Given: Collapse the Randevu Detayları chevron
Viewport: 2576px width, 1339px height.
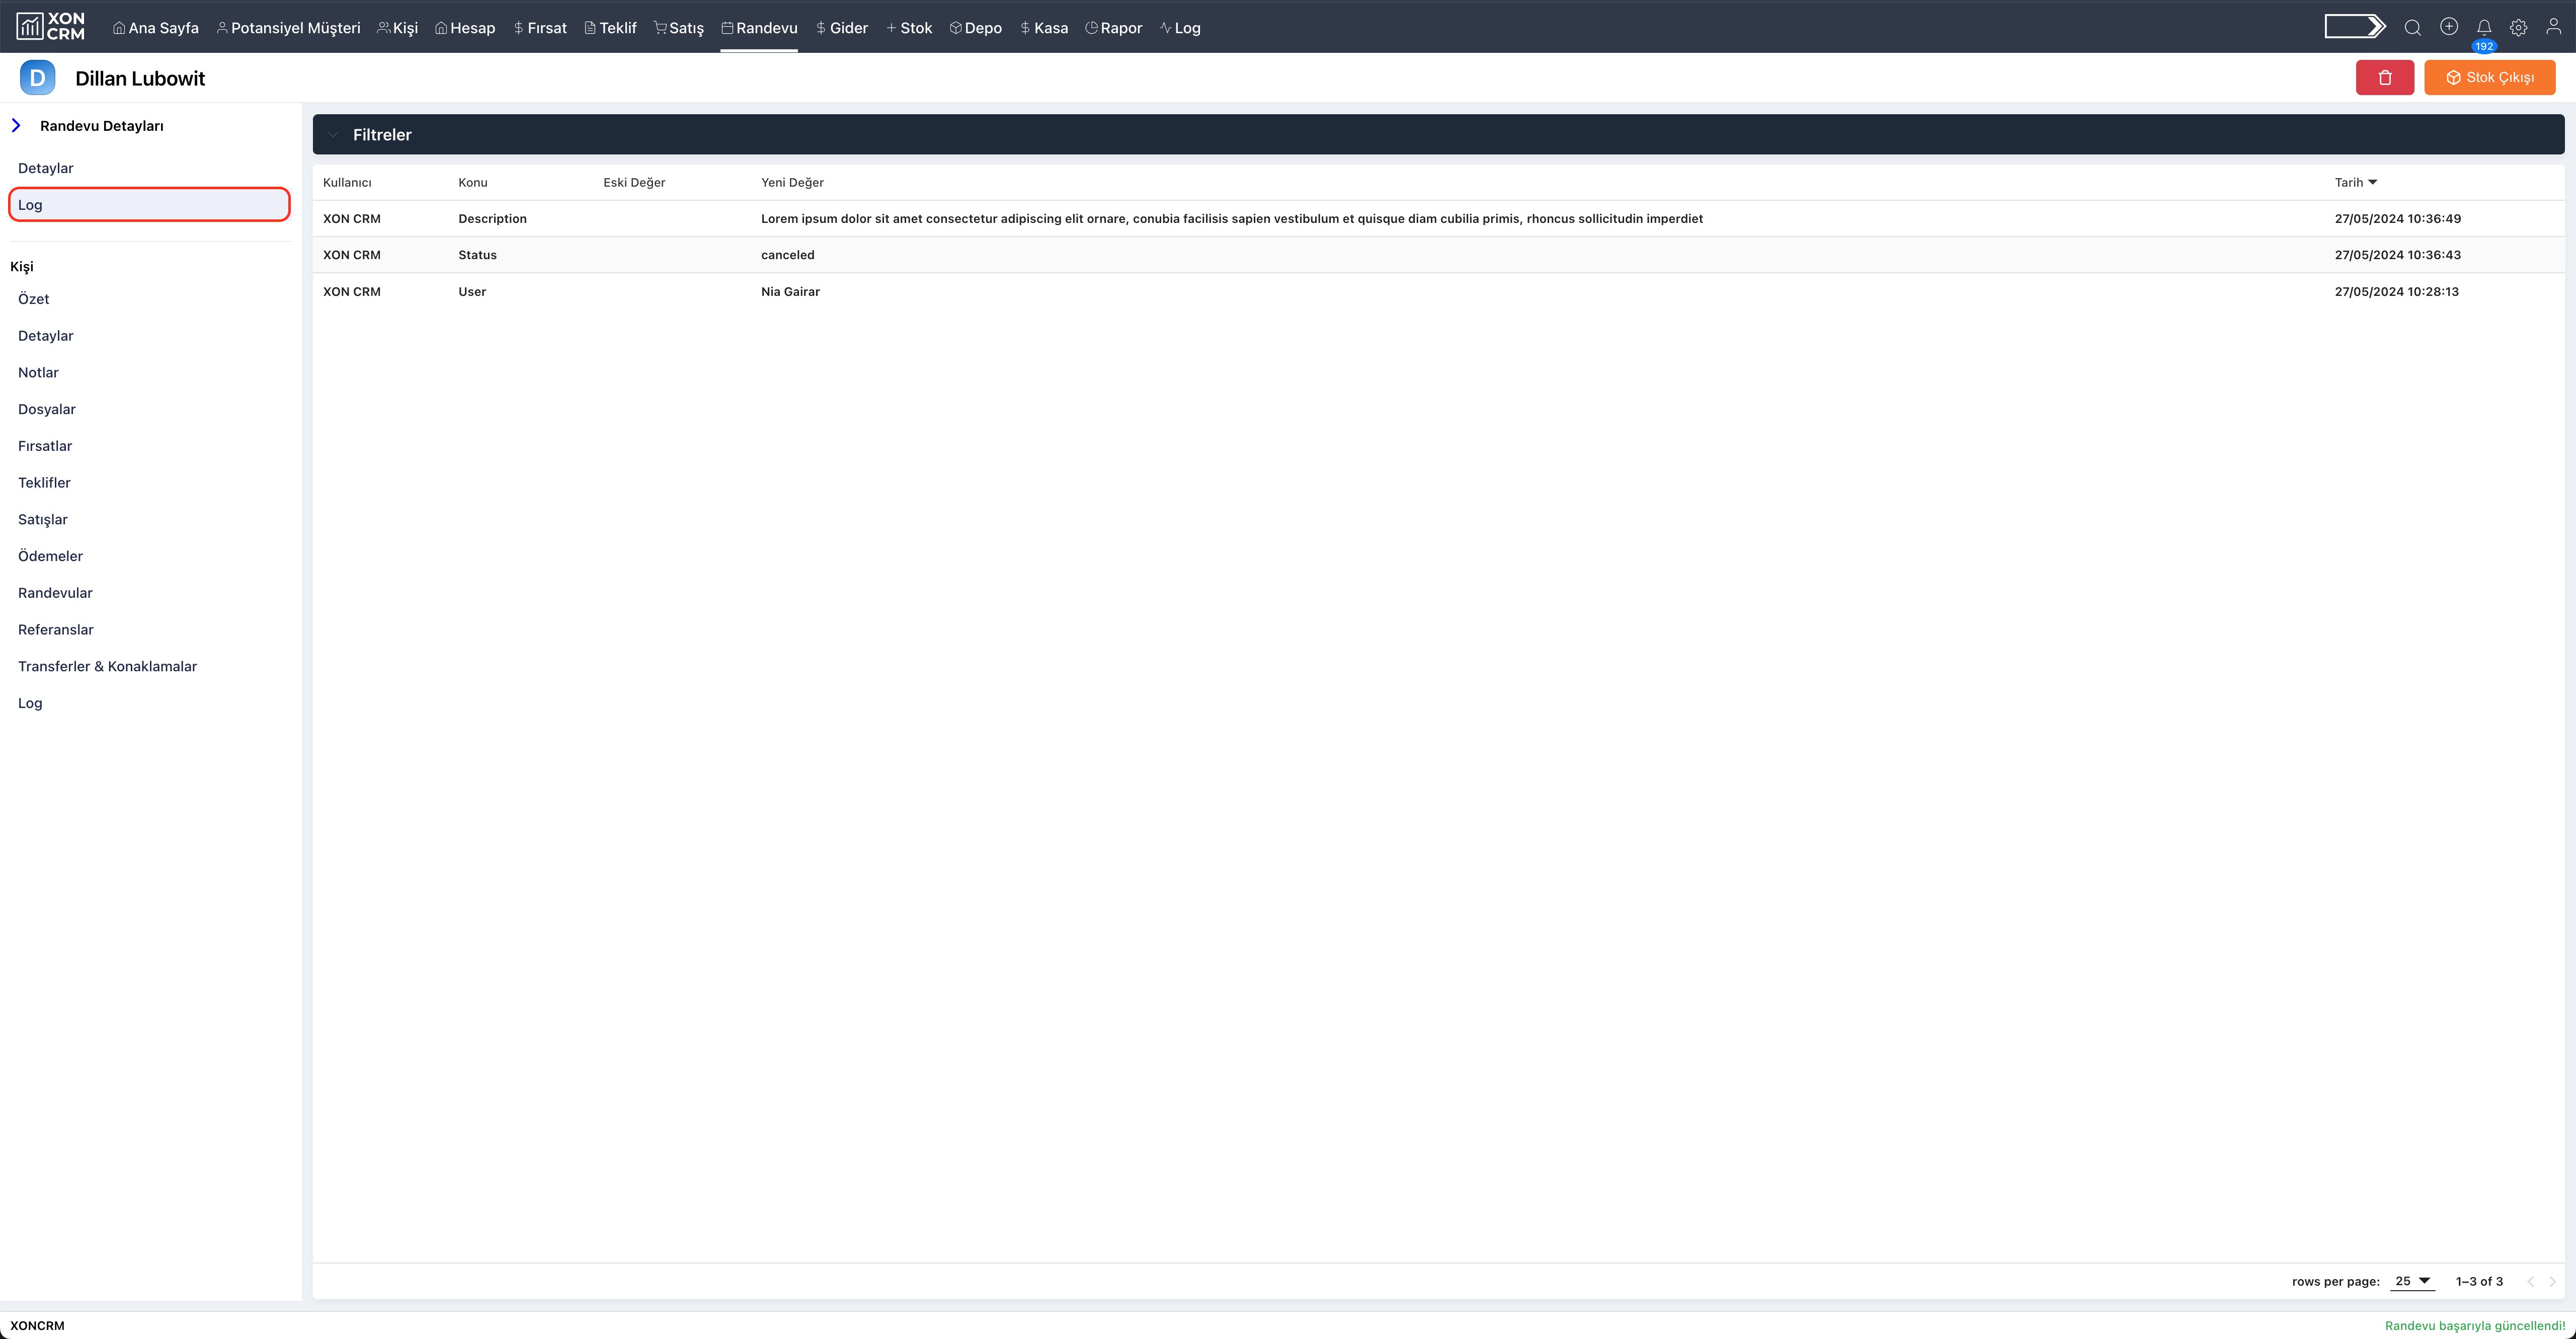Looking at the screenshot, I should point(16,125).
